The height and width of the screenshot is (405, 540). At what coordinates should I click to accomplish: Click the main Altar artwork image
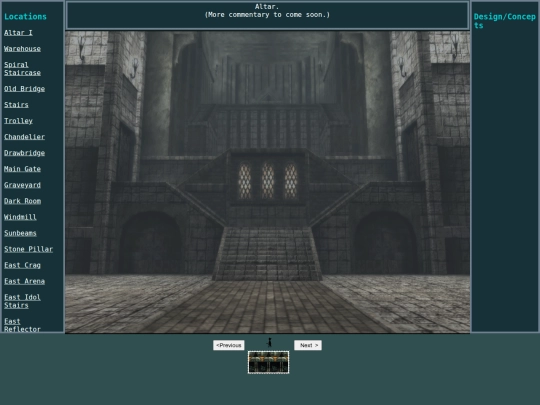pyautogui.click(x=268, y=182)
